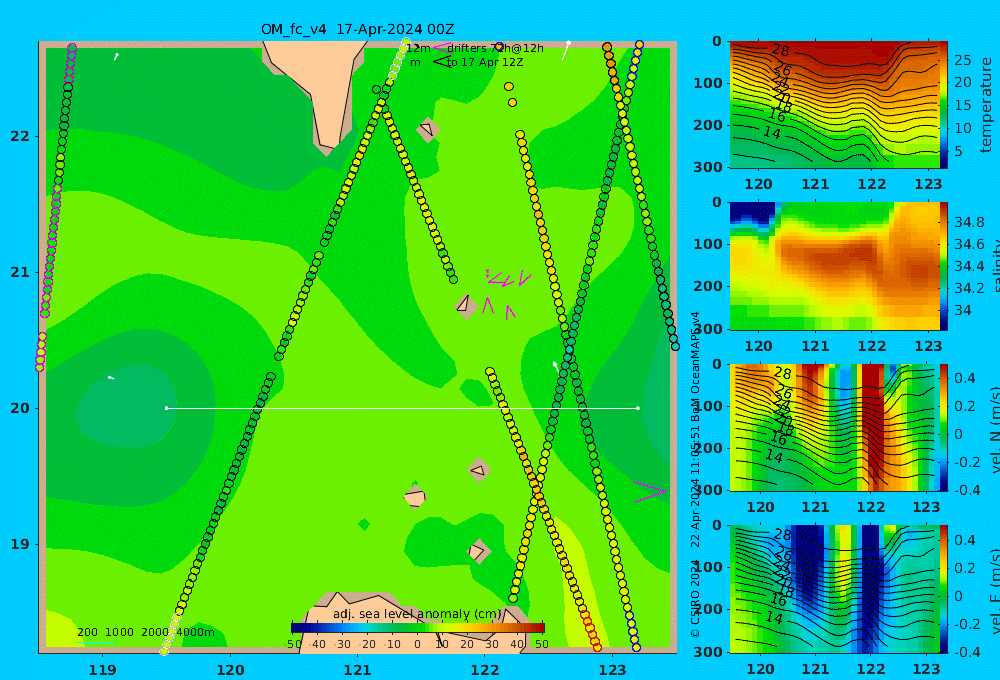1000x680 pixels.
Task: Click longitude tick 121 on the main map
Action: pos(358,670)
